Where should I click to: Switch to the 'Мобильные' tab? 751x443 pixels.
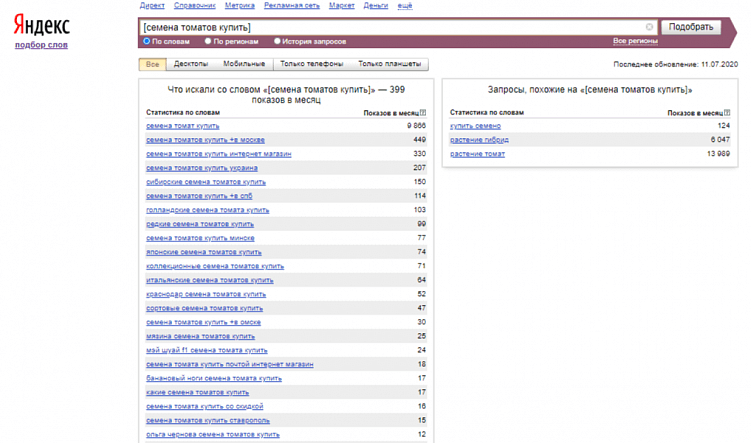pos(244,64)
